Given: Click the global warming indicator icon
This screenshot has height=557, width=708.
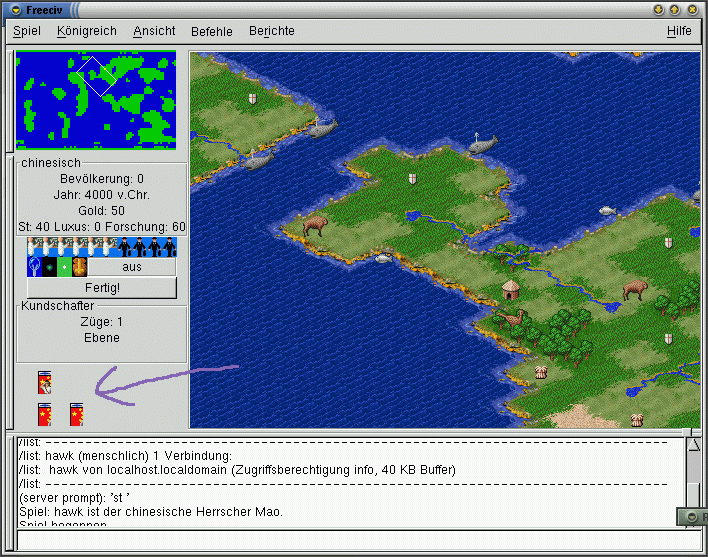Looking at the screenshot, I should click(49, 267).
